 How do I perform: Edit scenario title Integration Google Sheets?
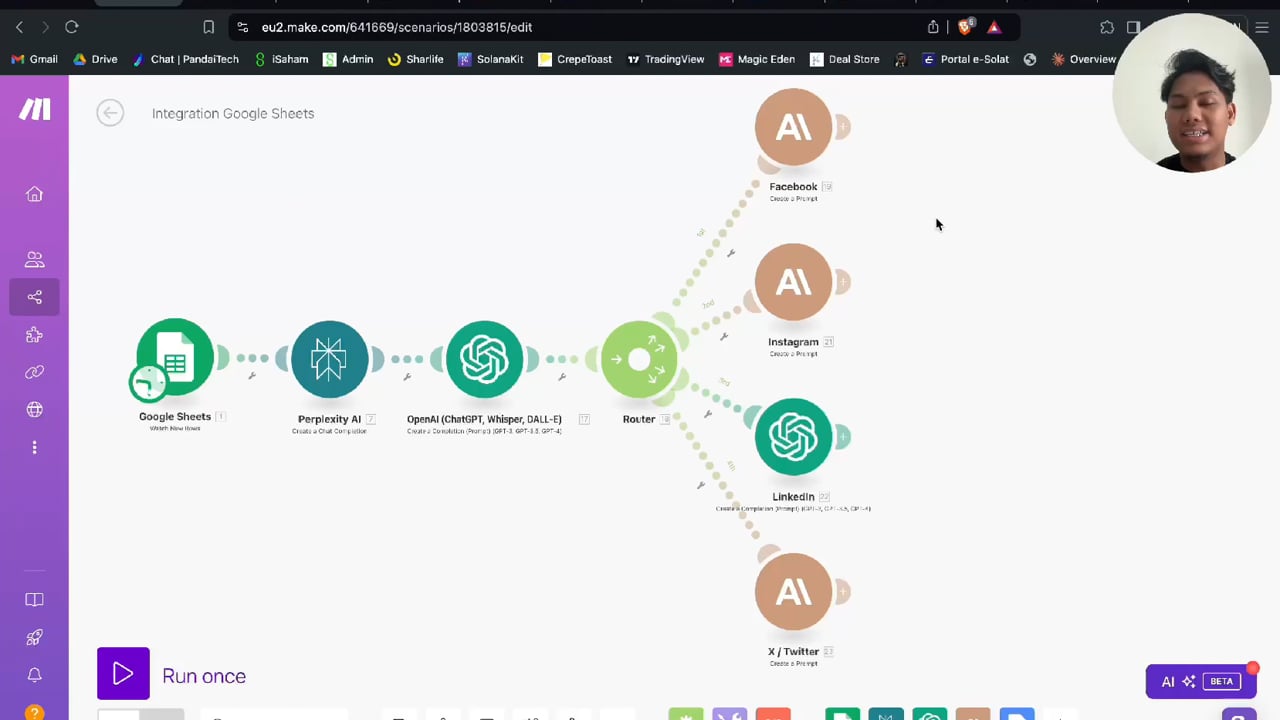click(233, 113)
